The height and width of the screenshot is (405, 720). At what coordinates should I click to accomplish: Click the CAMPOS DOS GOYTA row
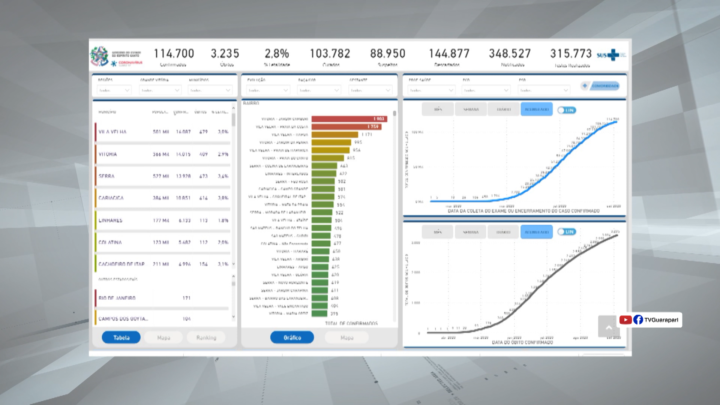[162, 318]
